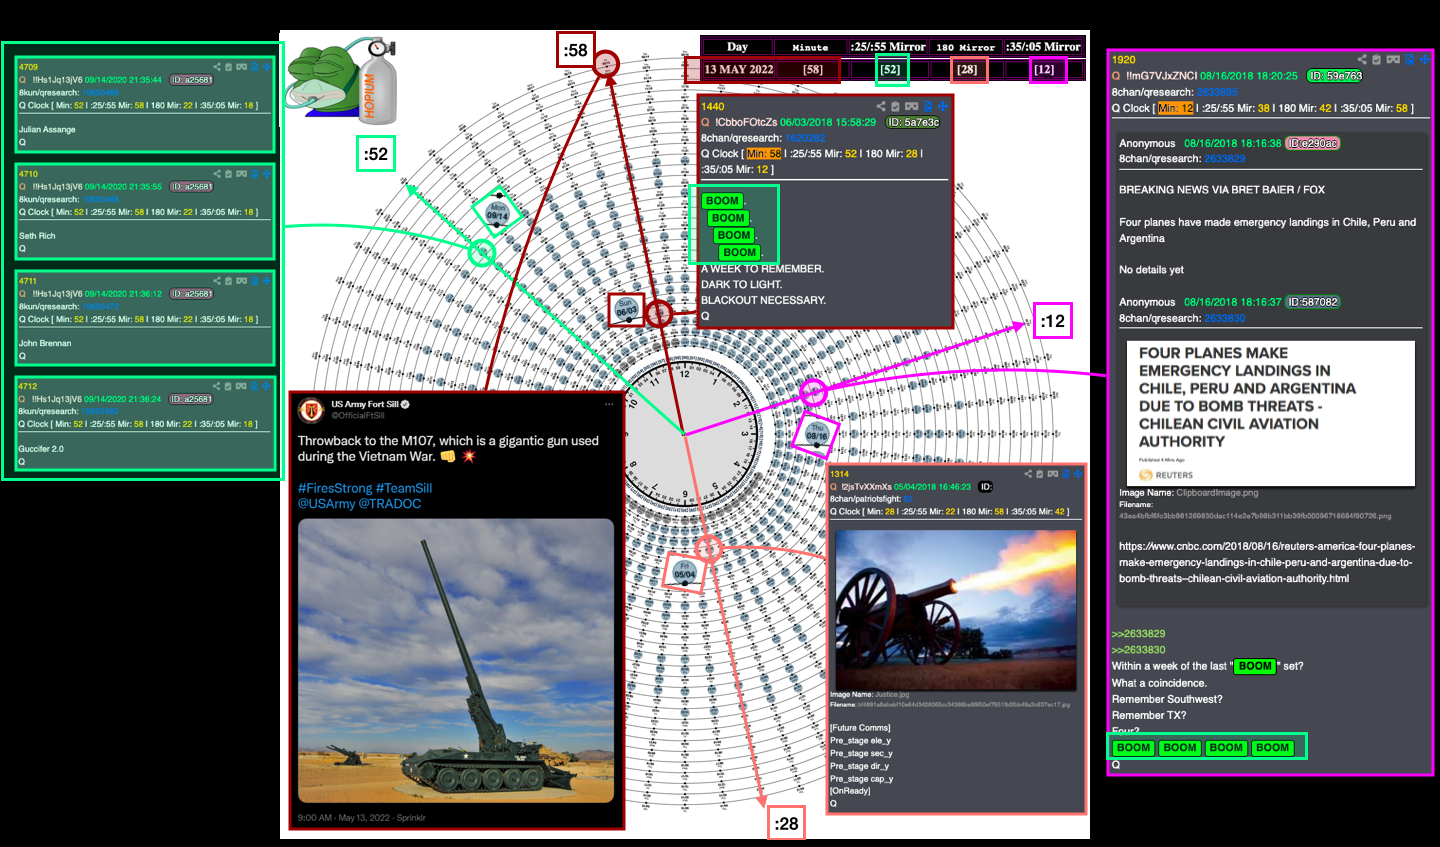Image resolution: width=1440 pixels, height=847 pixels.
Task: Click the blue document icon on post 1440
Action: 928,106
